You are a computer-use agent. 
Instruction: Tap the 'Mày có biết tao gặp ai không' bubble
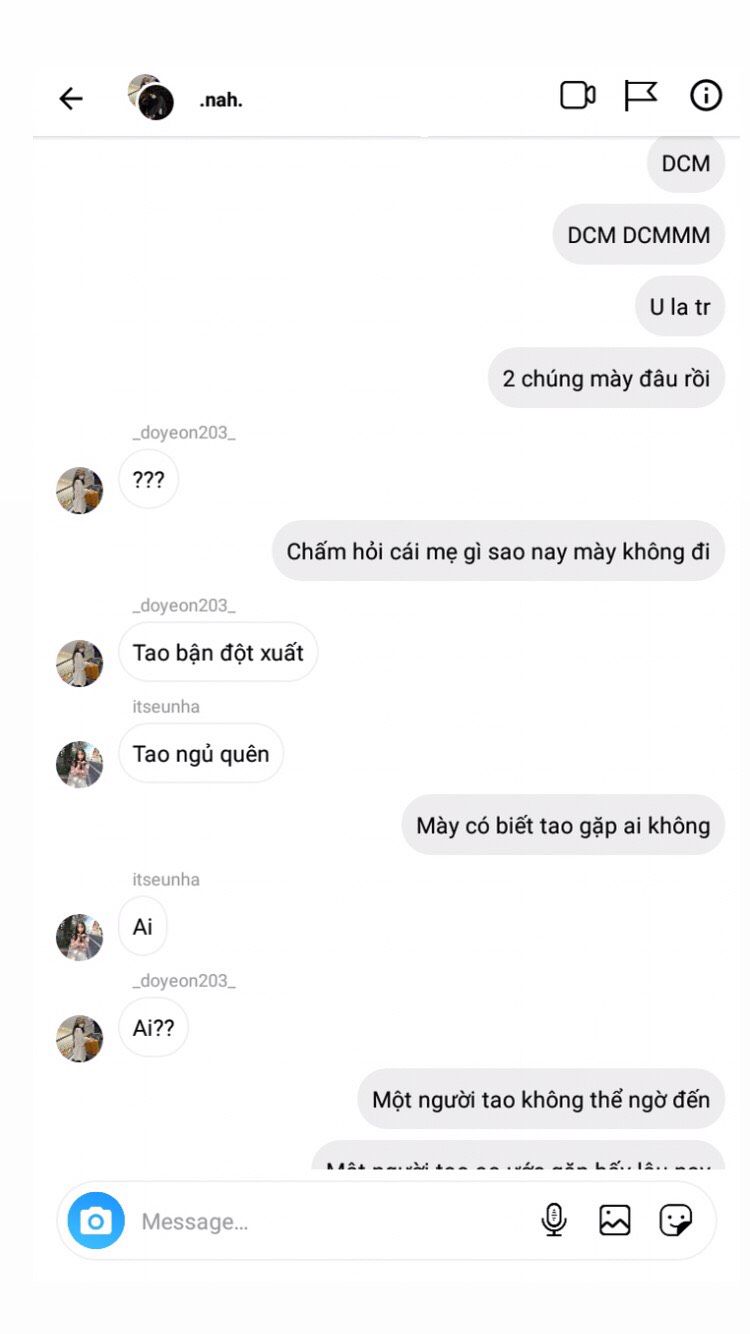(563, 825)
